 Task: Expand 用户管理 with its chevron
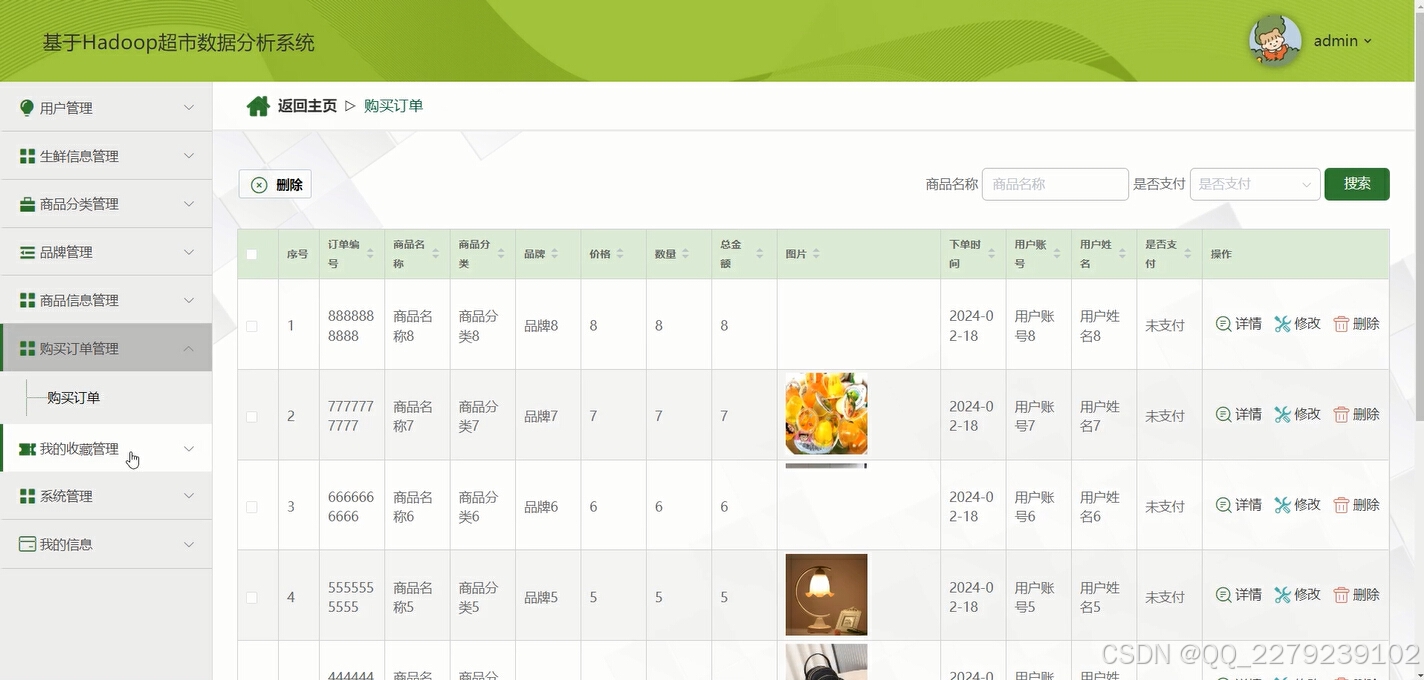[x=189, y=107]
